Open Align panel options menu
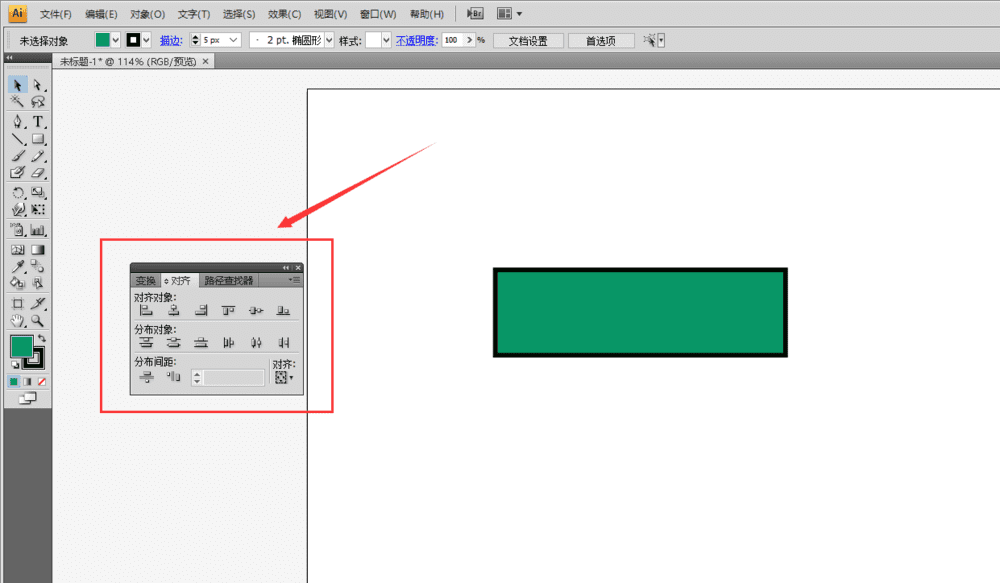 [294, 279]
